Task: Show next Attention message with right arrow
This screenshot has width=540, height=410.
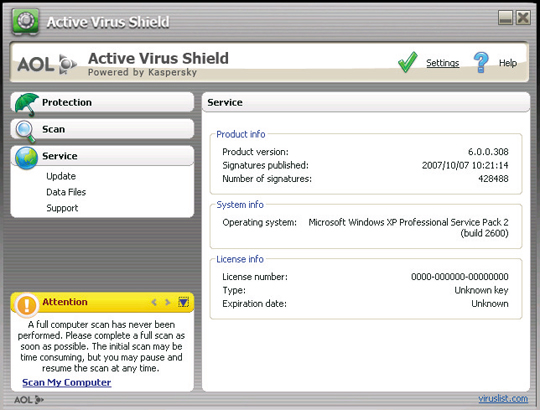Action: coord(168,302)
